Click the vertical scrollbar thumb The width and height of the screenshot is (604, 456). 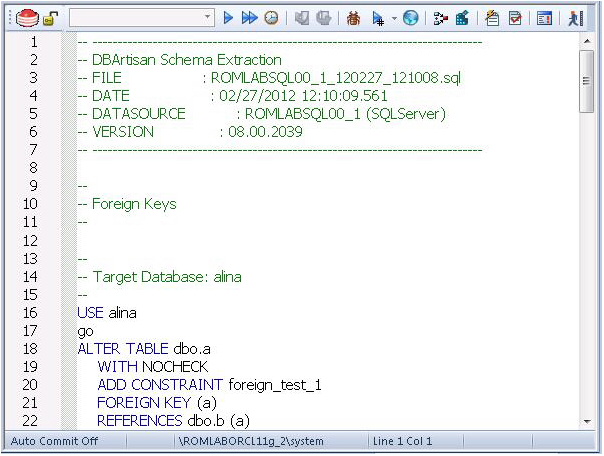(587, 81)
